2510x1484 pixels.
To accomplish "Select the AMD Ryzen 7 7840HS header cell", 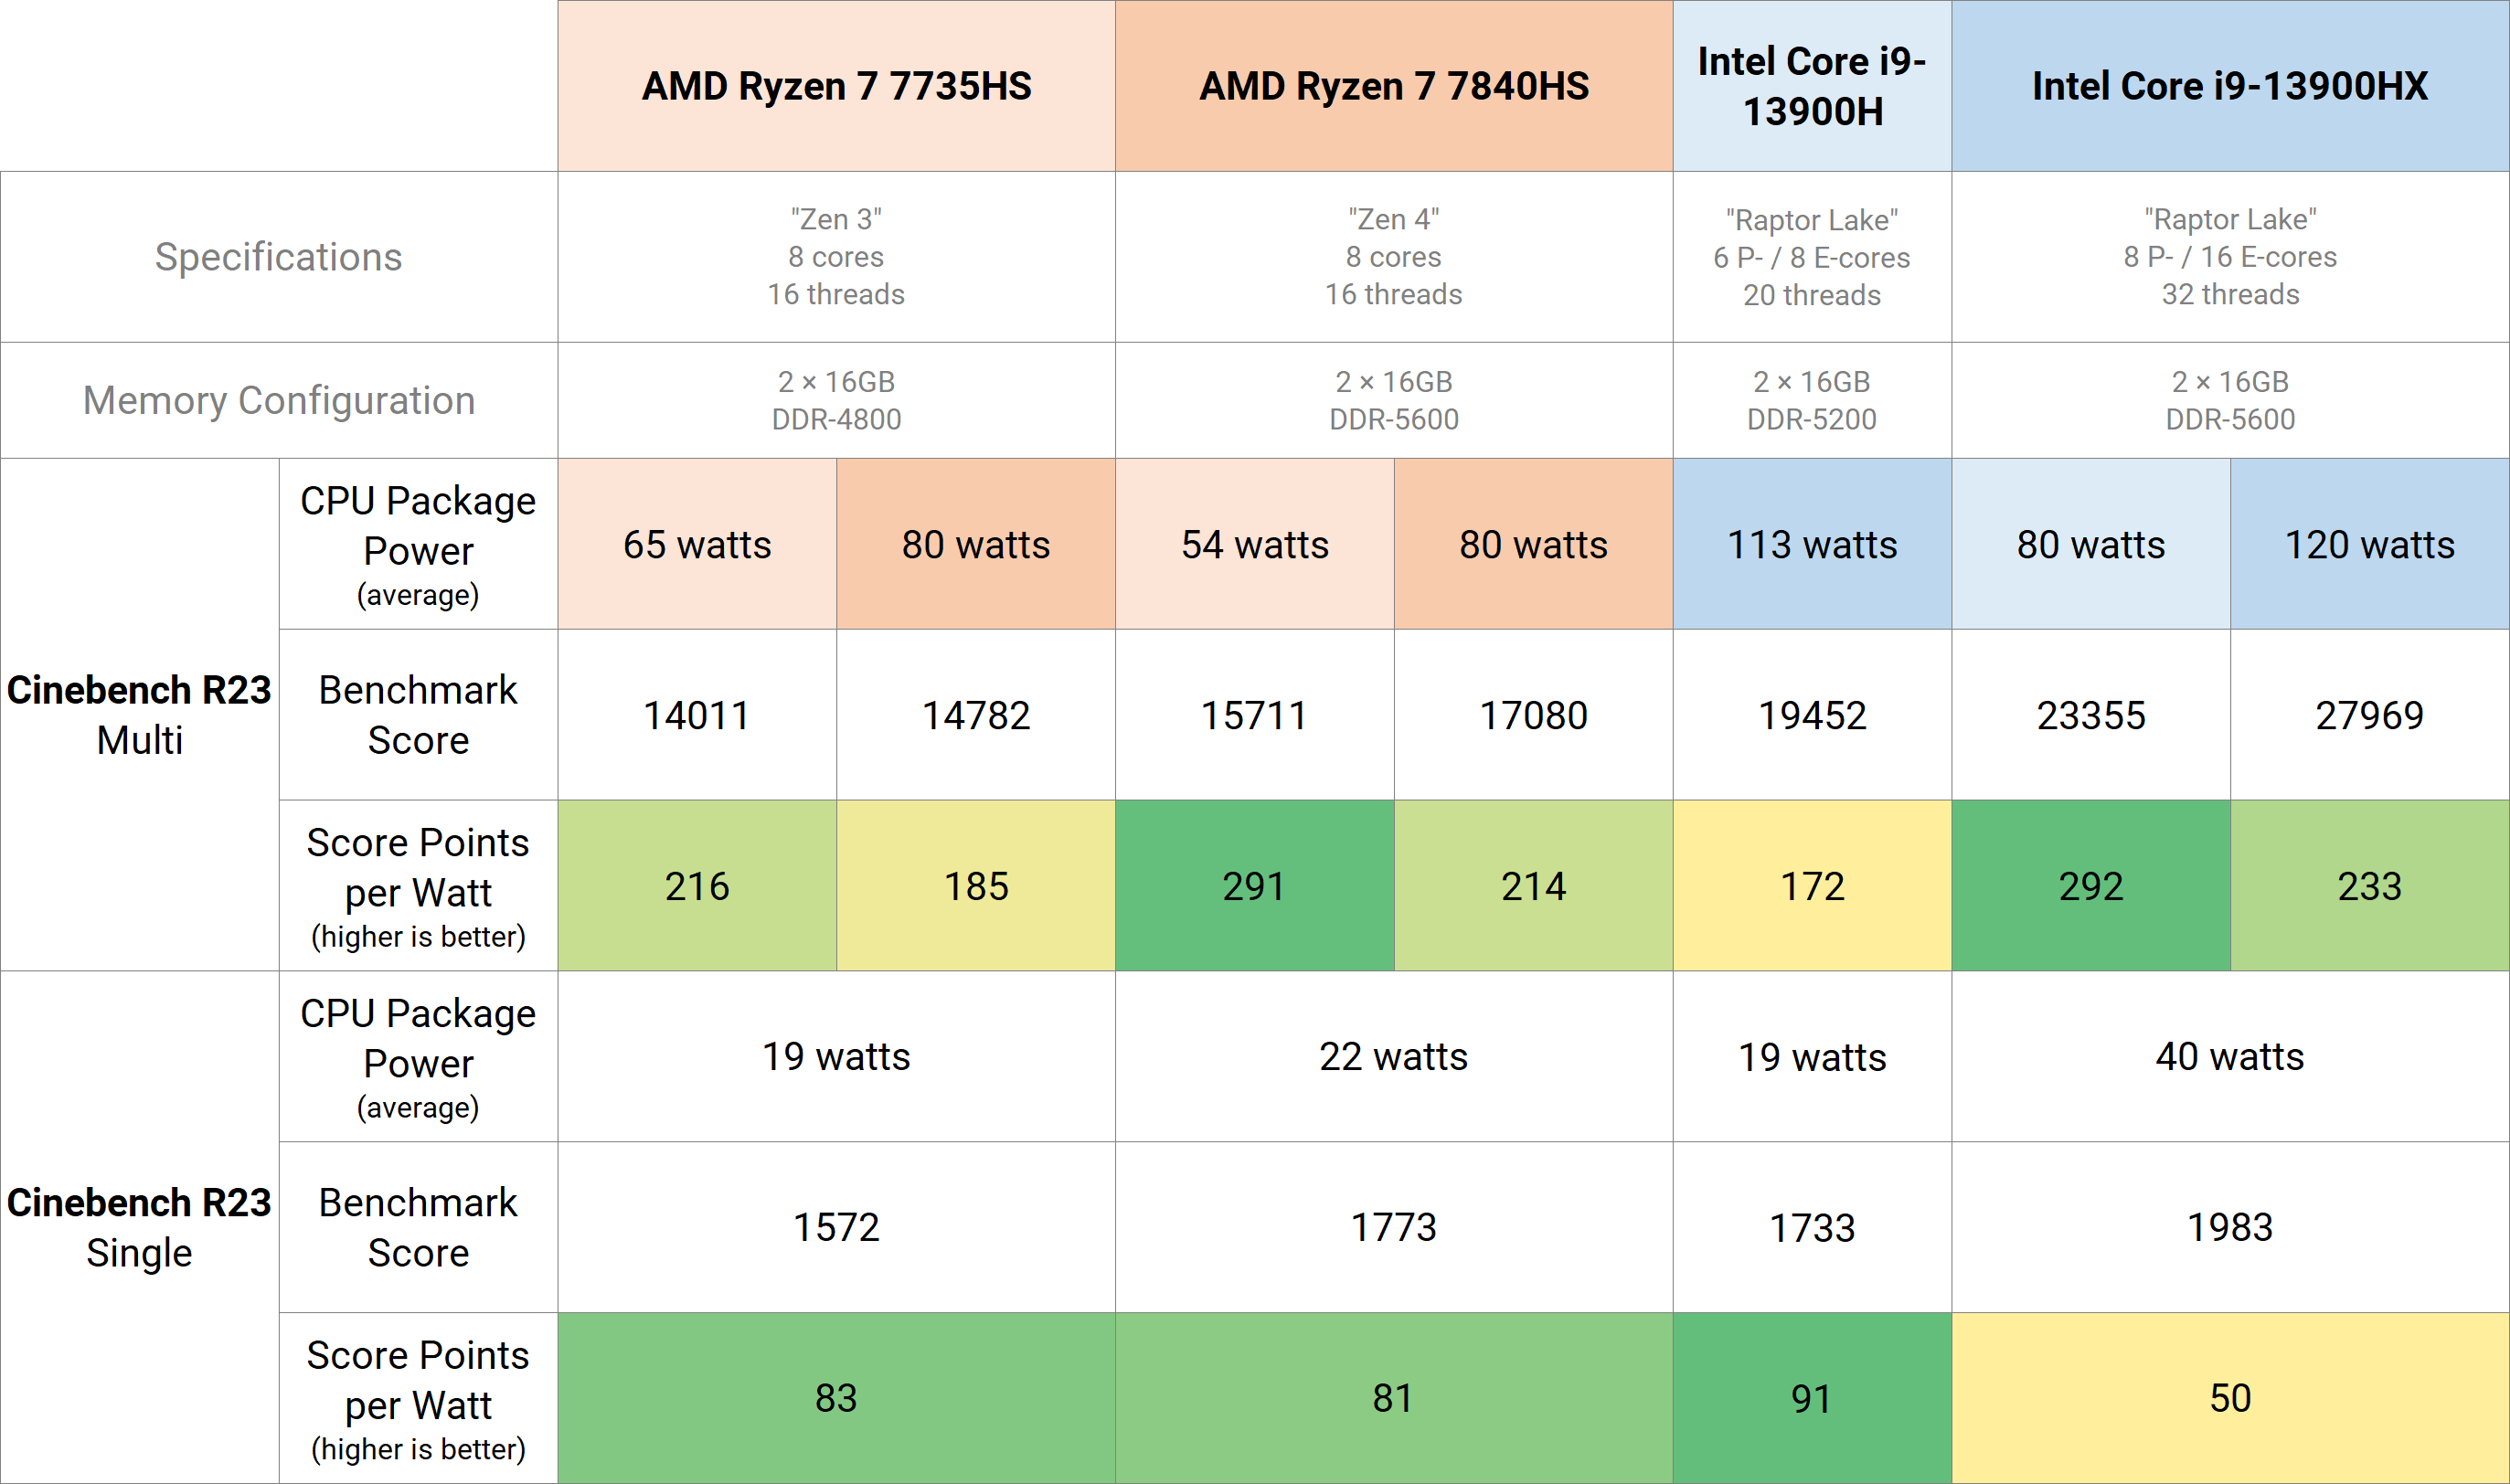I will tap(1393, 86).
